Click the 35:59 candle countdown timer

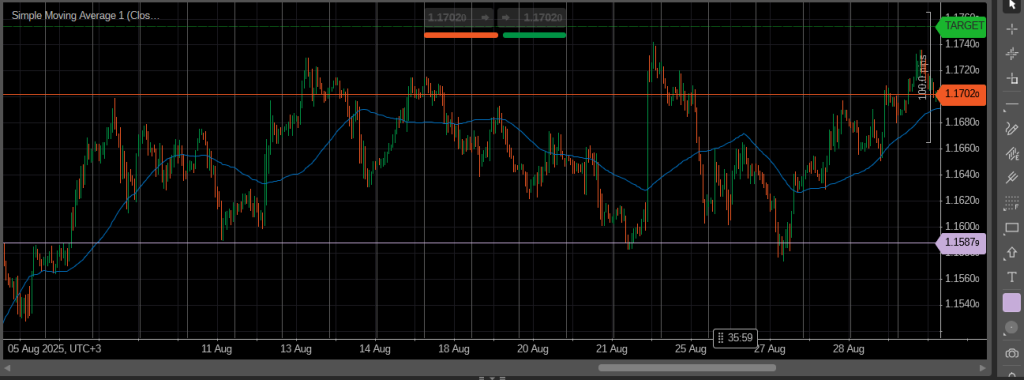coord(735,338)
